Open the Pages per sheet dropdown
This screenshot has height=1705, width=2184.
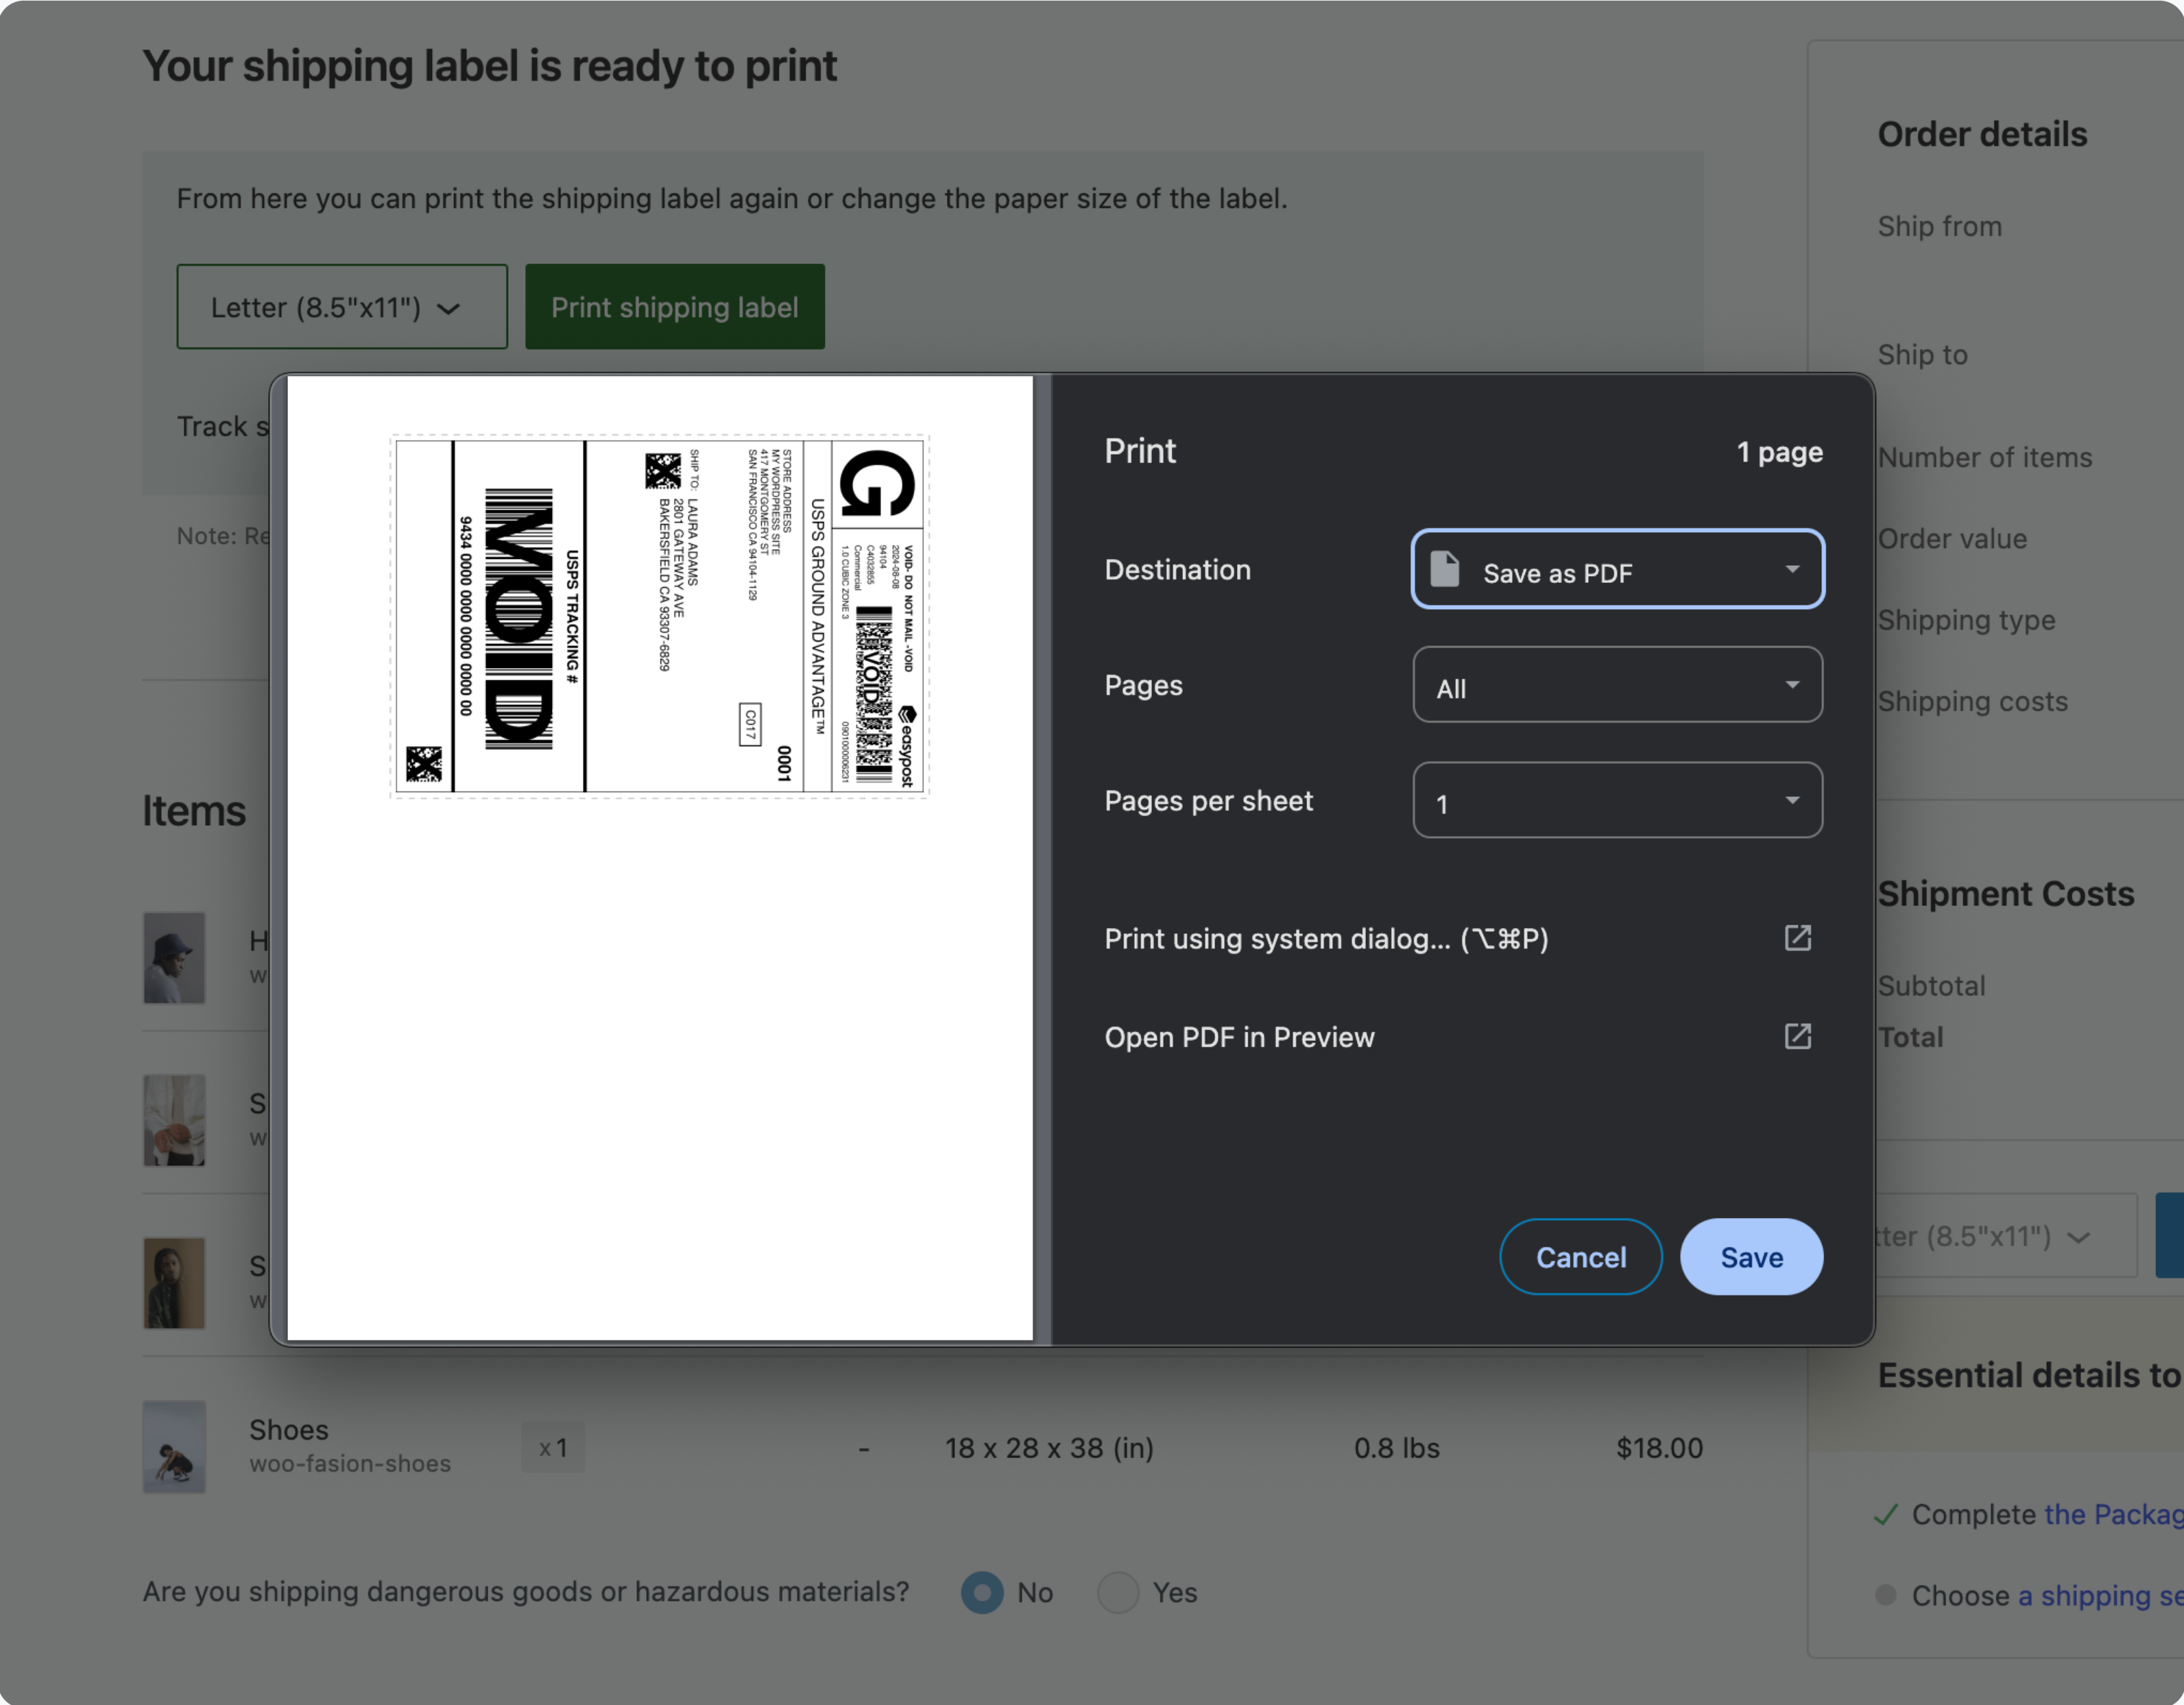point(1616,800)
